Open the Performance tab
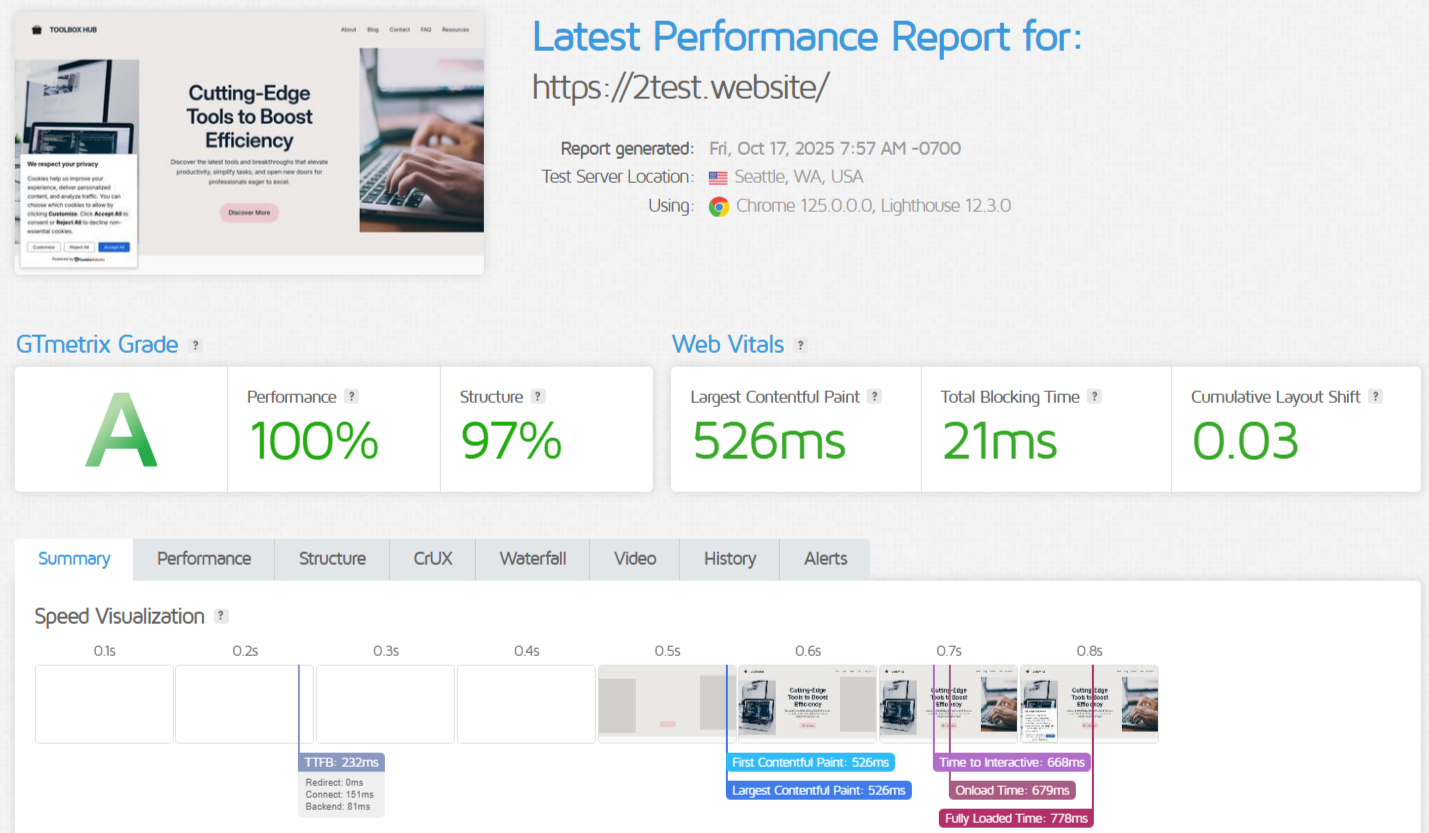Viewport: 1429px width, 833px height. [x=204, y=559]
